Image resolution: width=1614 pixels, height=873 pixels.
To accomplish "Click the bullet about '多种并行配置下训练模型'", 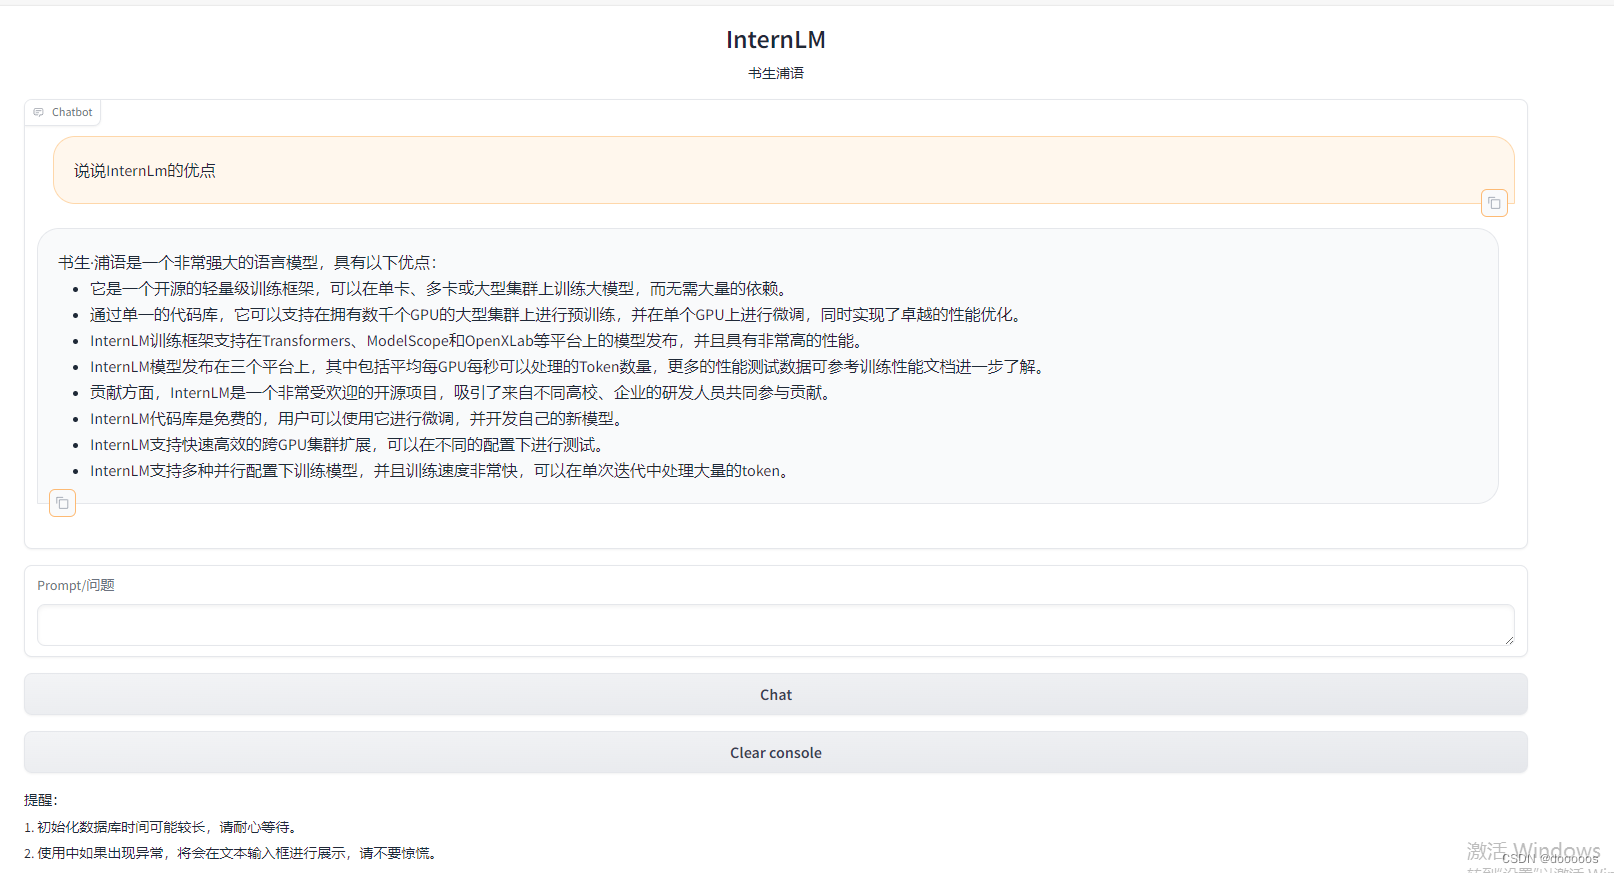I will [x=443, y=470].
